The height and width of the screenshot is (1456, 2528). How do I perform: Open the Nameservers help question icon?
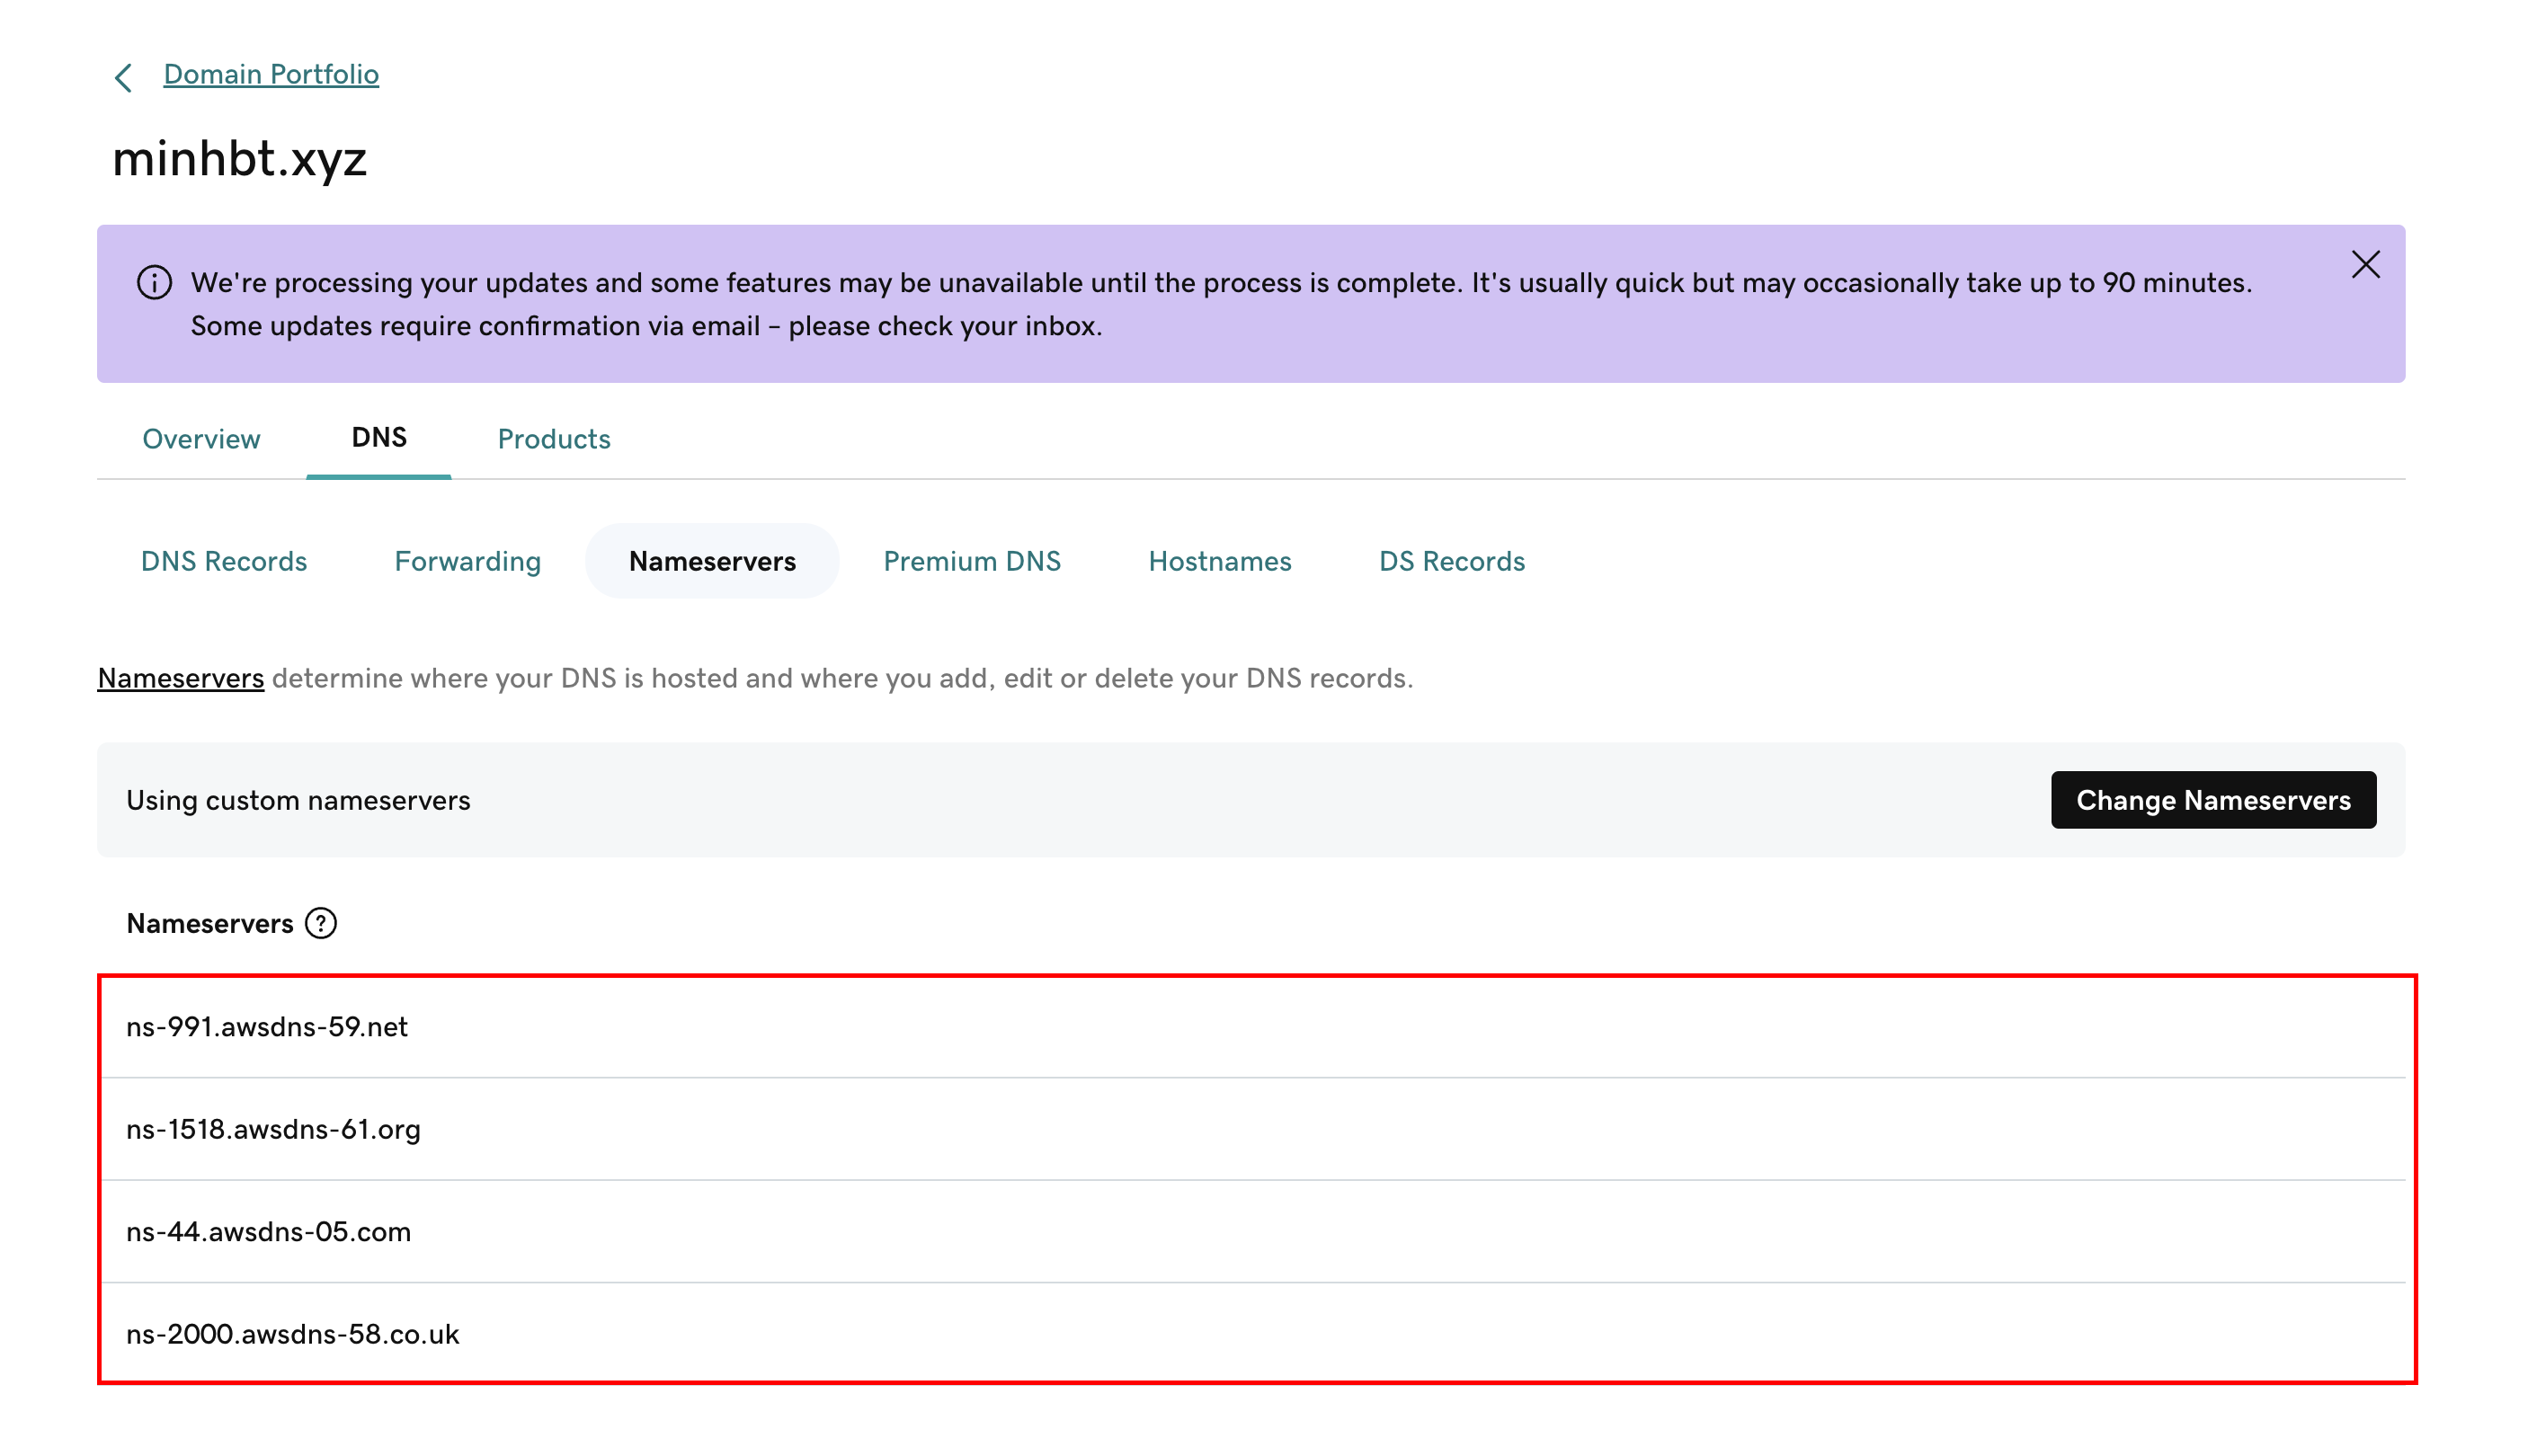click(321, 923)
